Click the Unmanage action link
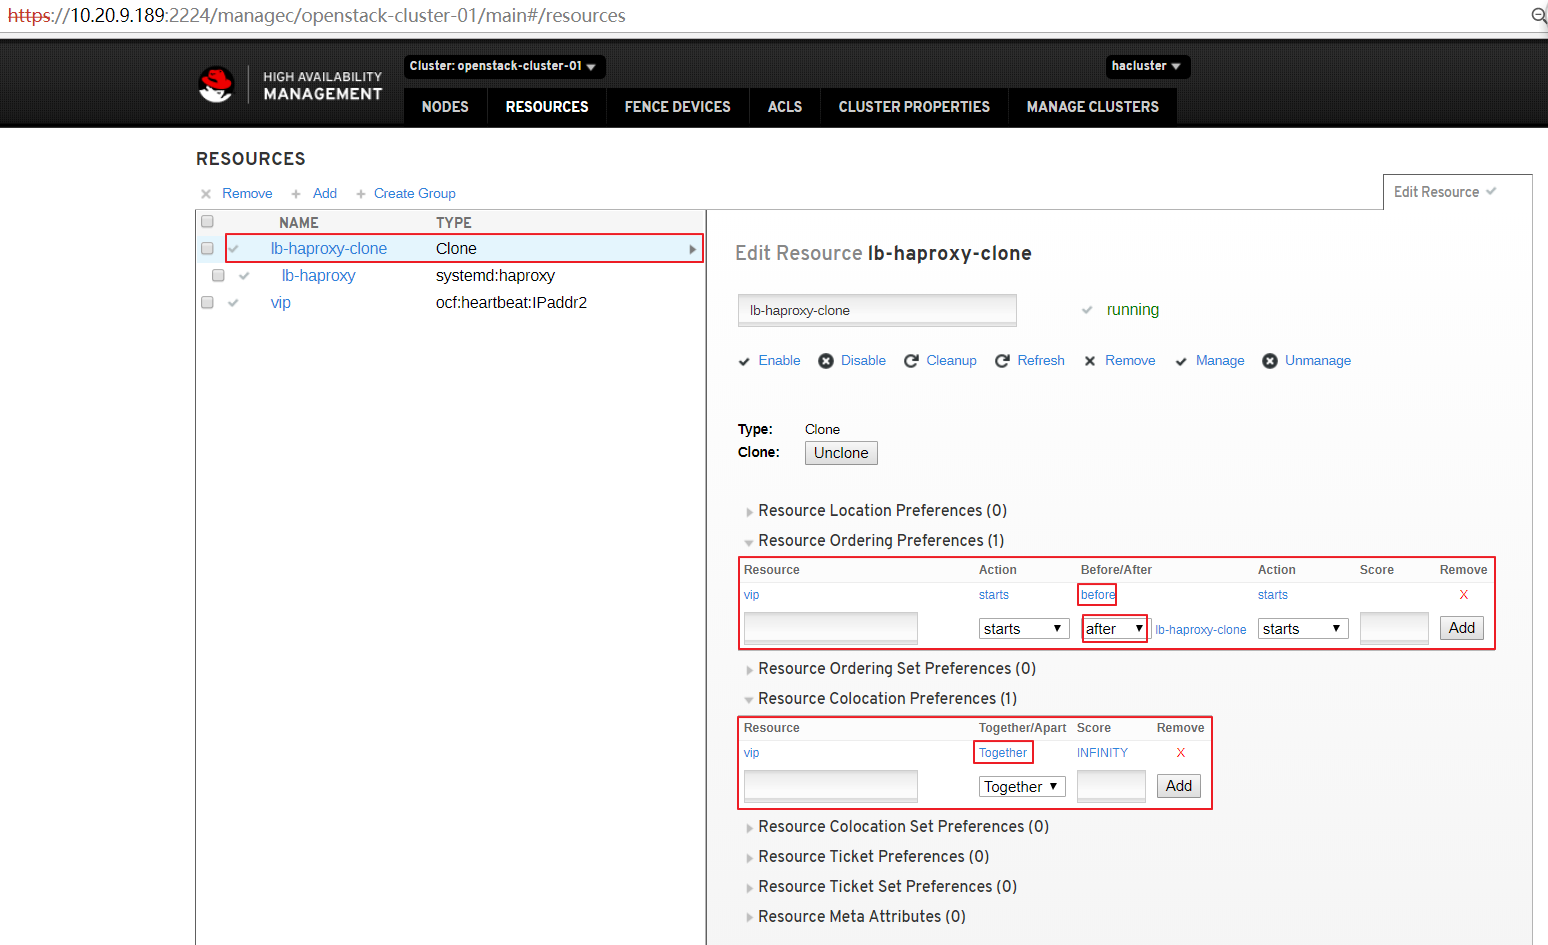This screenshot has height=945, width=1548. coord(1318,361)
